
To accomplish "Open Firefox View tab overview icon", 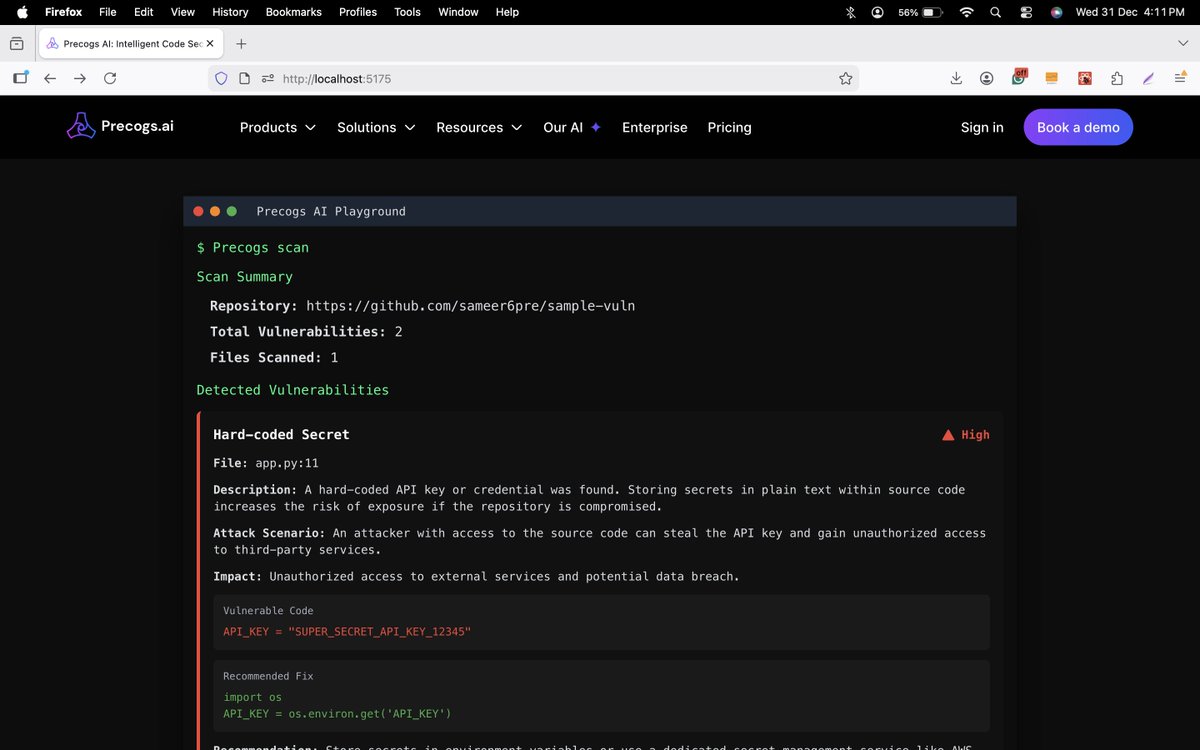I will (x=16, y=44).
